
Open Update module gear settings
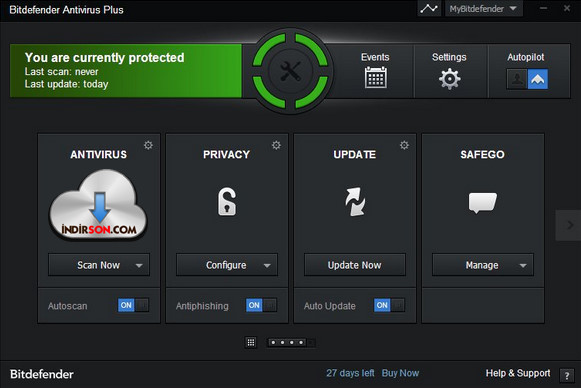(404, 145)
